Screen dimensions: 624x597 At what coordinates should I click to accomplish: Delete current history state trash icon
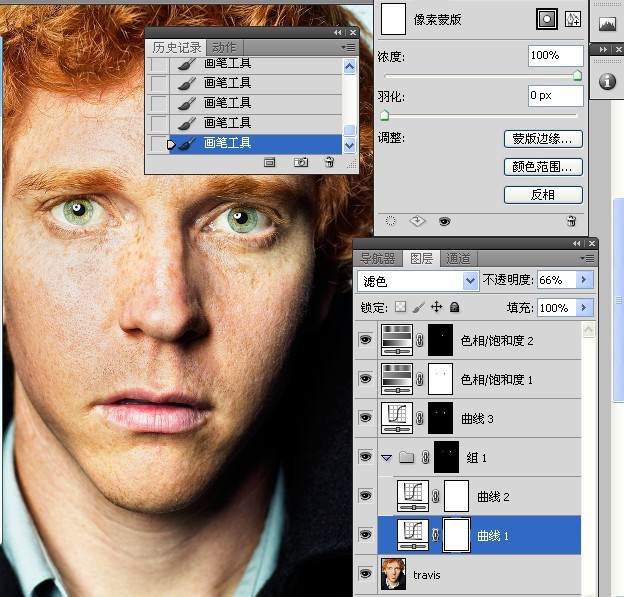(x=329, y=162)
